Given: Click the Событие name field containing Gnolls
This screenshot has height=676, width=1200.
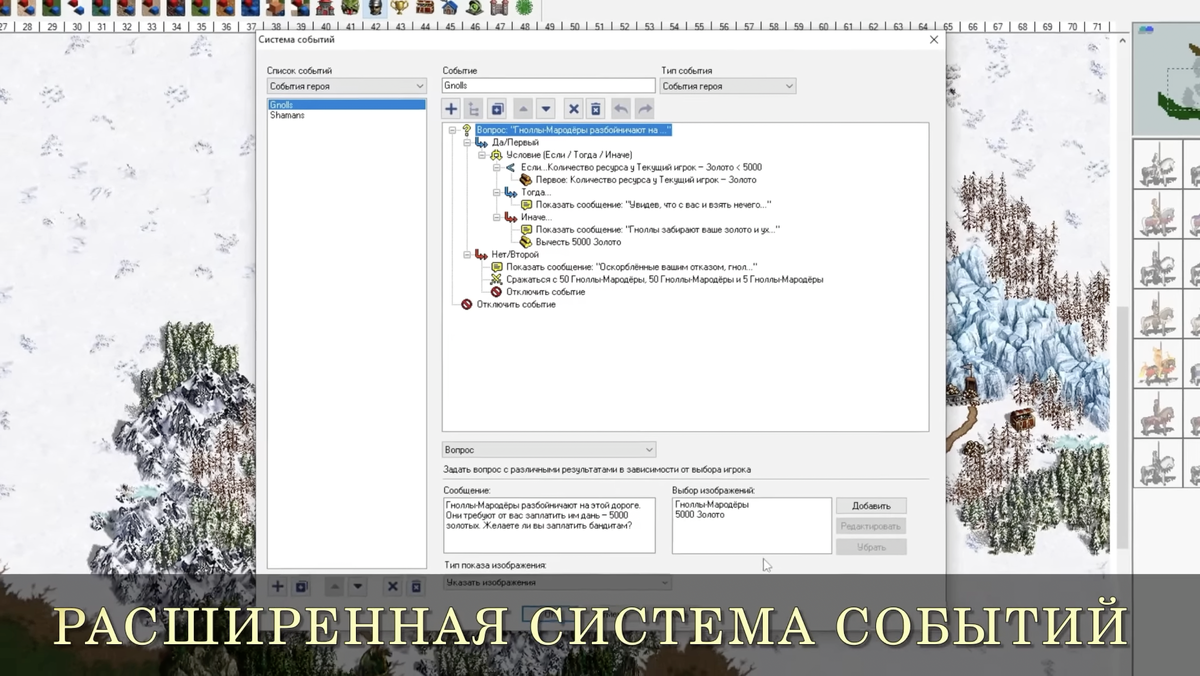Looking at the screenshot, I should (x=549, y=86).
